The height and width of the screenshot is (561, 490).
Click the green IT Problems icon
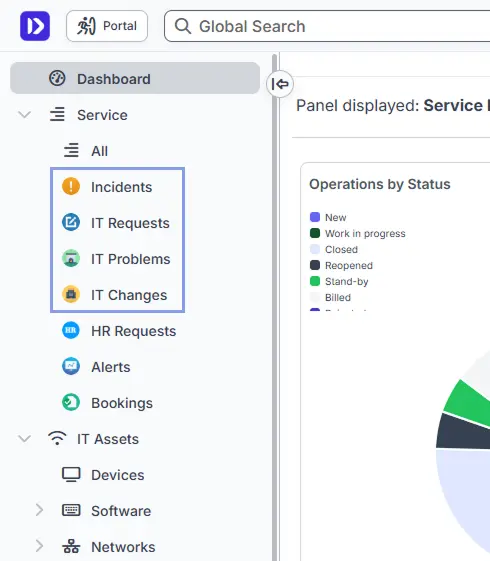(71, 258)
